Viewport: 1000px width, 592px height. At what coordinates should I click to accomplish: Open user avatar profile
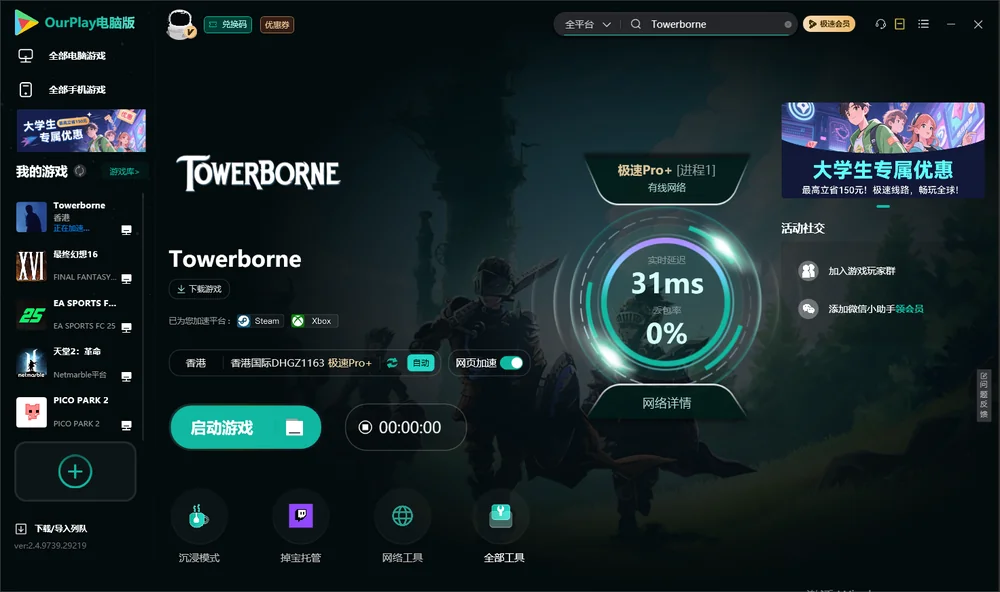click(x=180, y=24)
